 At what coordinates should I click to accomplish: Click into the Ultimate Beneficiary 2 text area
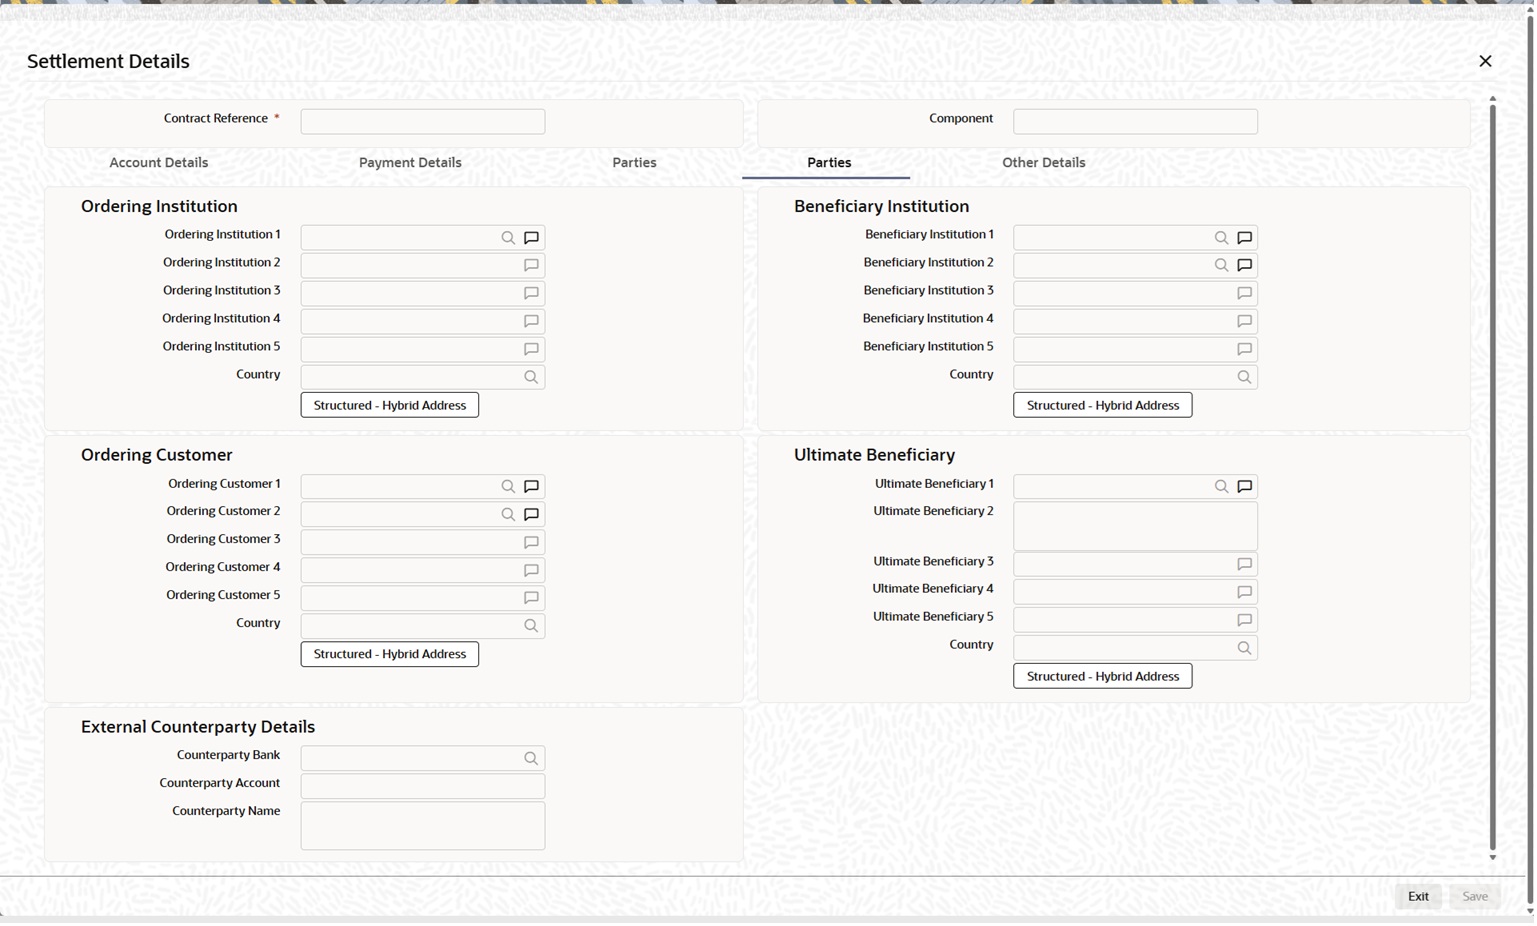[x=1135, y=526]
